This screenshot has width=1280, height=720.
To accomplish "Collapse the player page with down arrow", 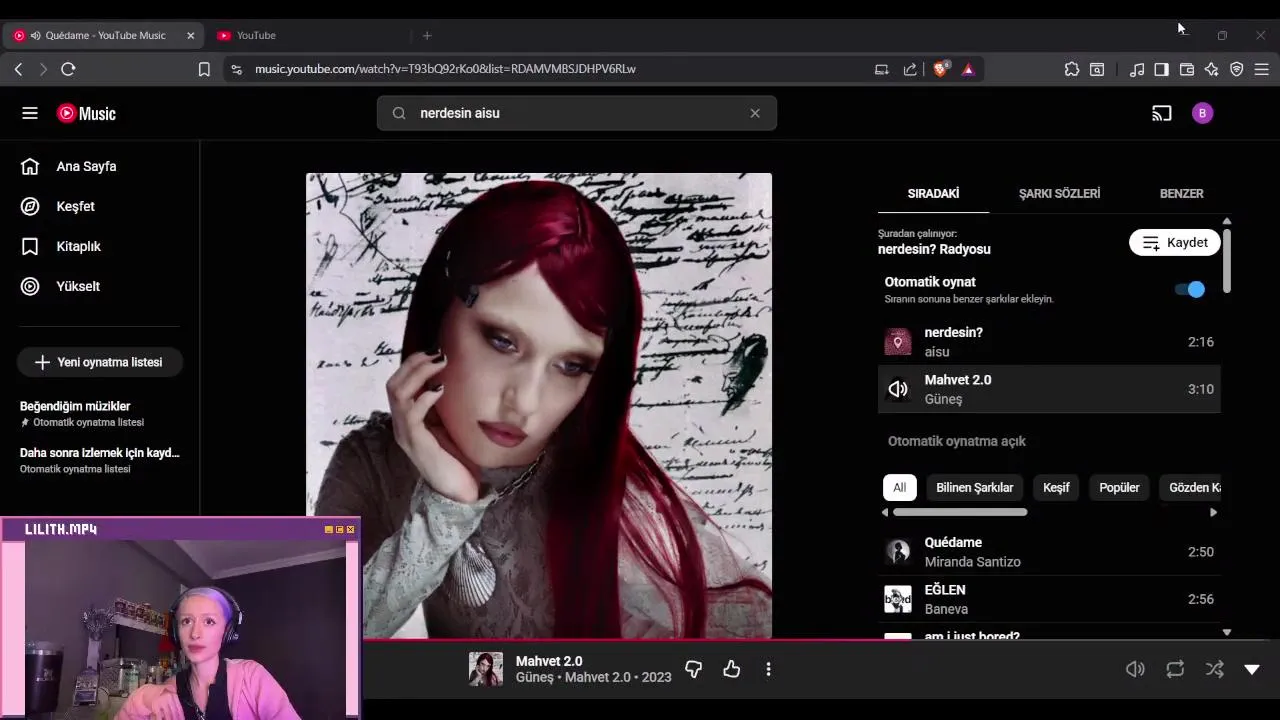I will click(1252, 669).
